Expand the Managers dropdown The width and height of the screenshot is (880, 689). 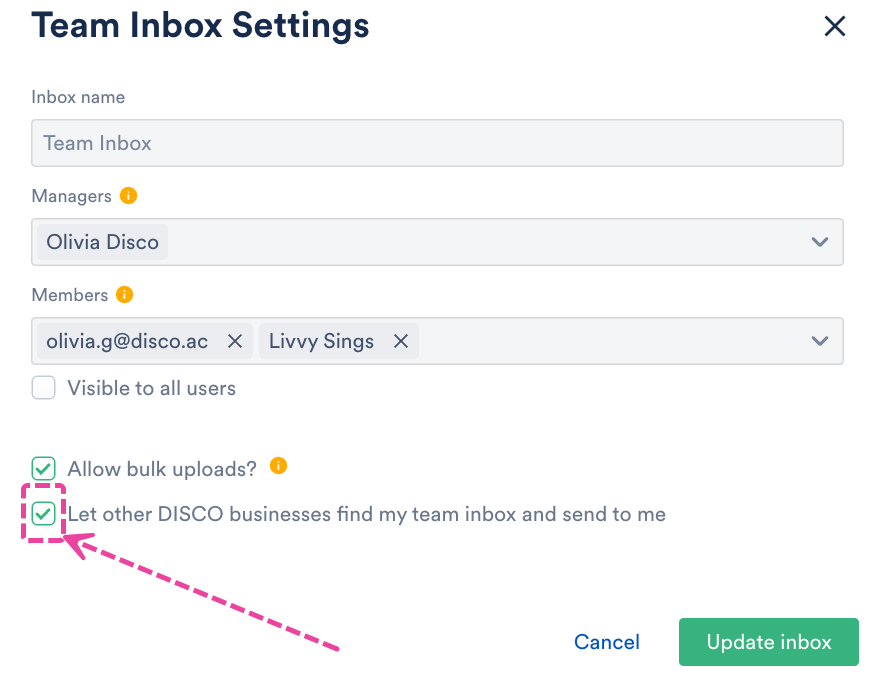coord(820,242)
